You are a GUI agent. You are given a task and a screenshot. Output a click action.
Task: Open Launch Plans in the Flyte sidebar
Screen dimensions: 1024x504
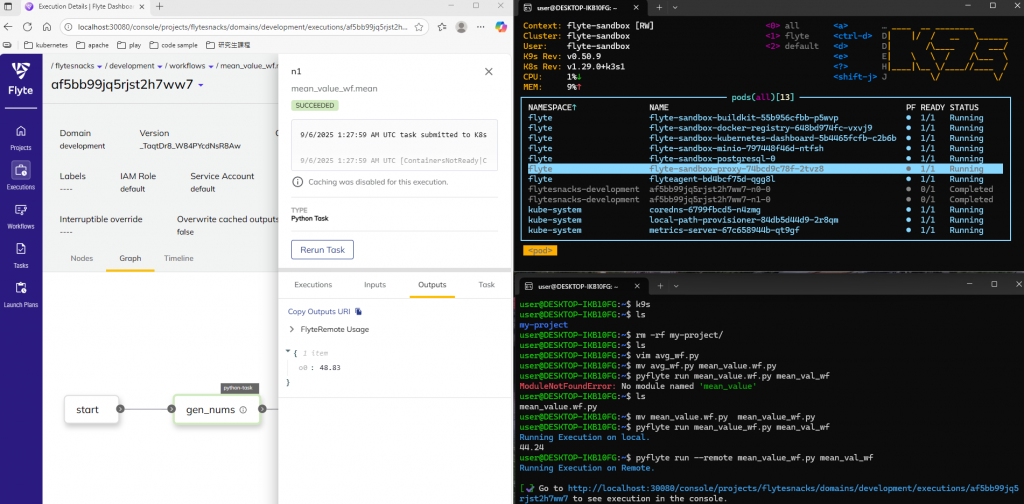tap(21, 295)
